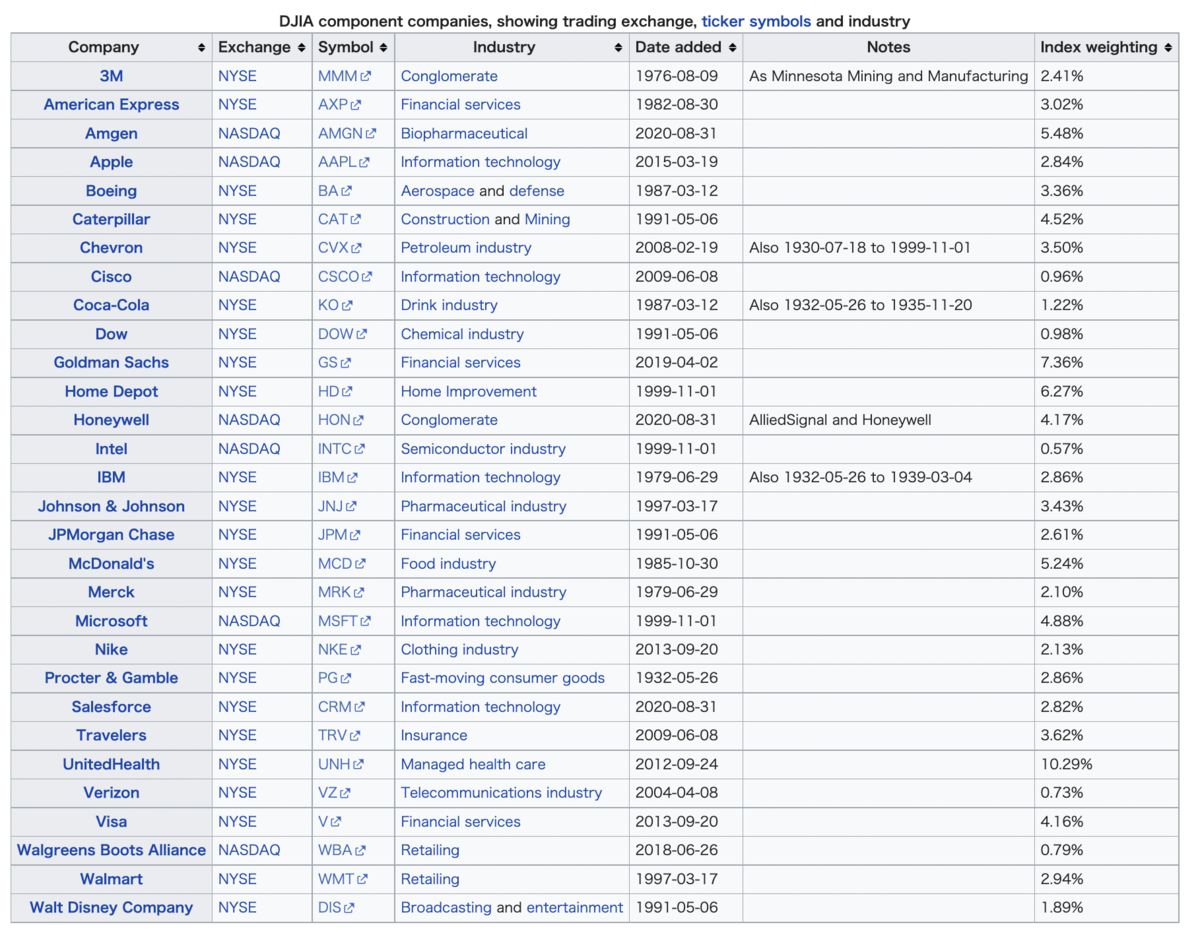Image resolution: width=1200 pixels, height=933 pixels.
Task: Click Fast-moving consumer goods link
Action: (x=503, y=678)
